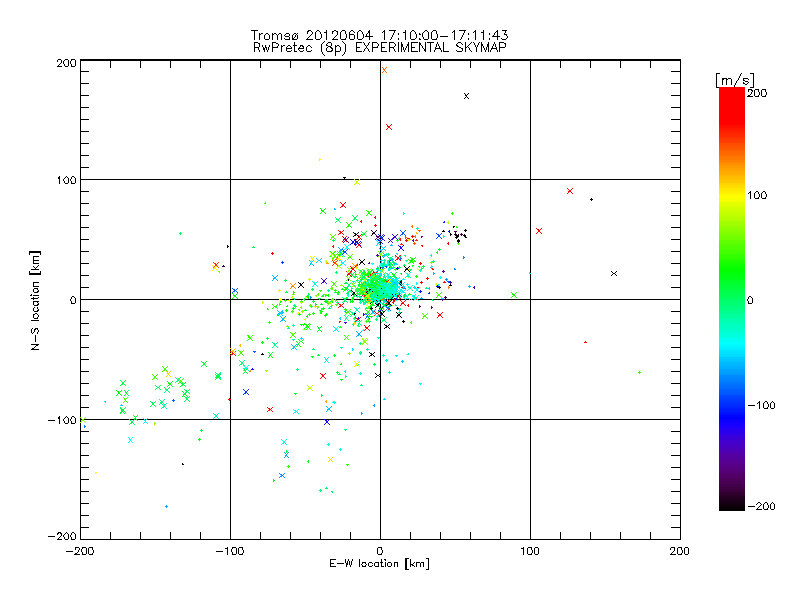Click the '100' tick label on the N-S axis

[66, 180]
